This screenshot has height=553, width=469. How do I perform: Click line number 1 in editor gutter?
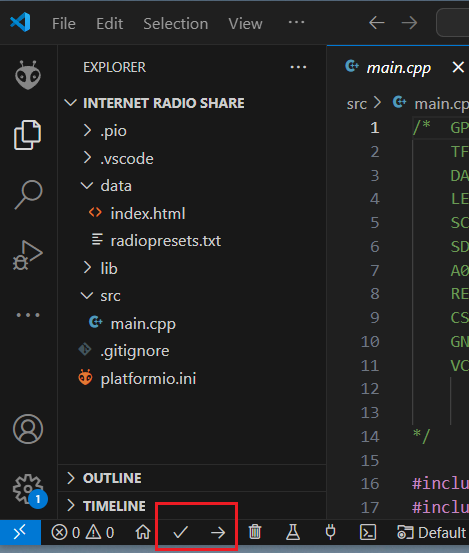click(x=374, y=128)
